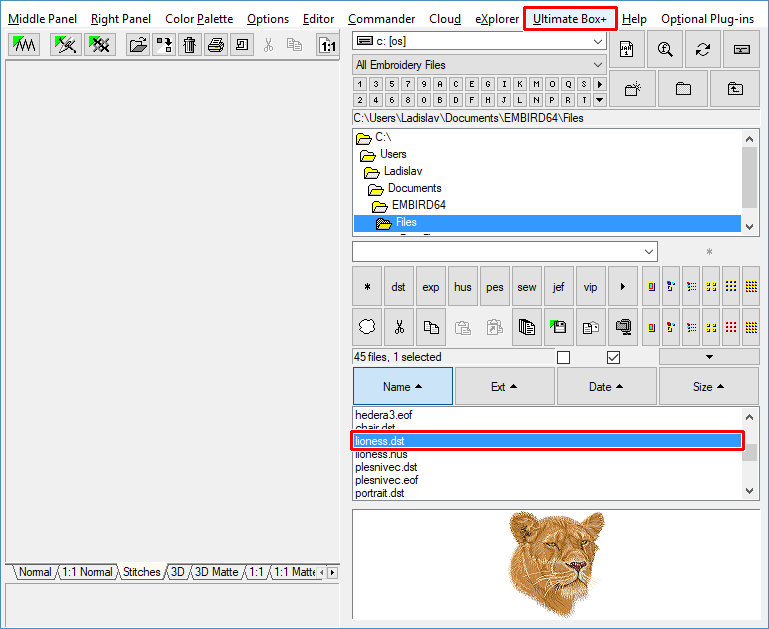This screenshot has width=769, height=629.
Task: Click the 1:1 zoom toolbar icon
Action: click(327, 45)
